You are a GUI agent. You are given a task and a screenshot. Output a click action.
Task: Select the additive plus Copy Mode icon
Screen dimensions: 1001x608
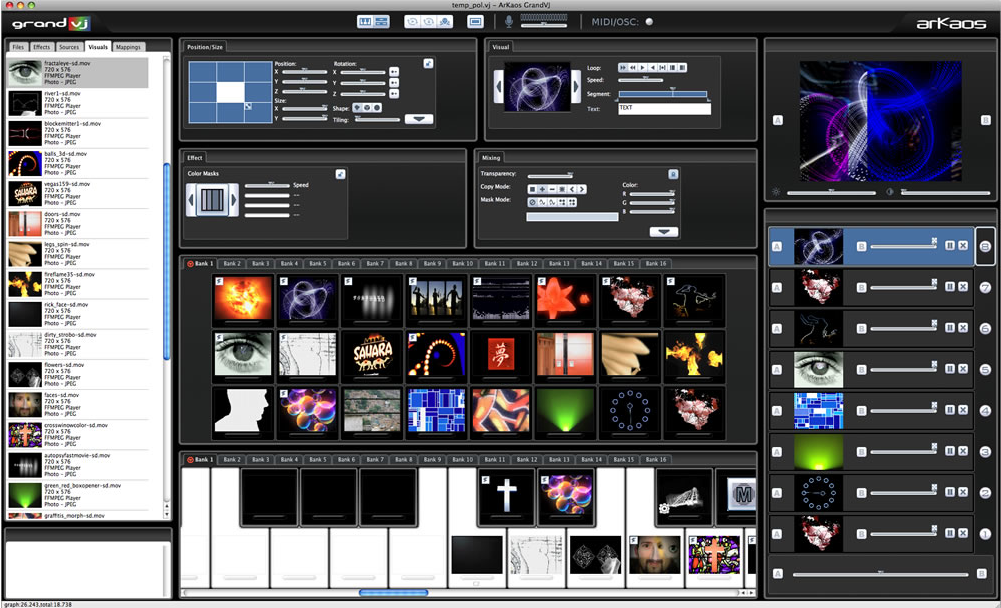542,189
